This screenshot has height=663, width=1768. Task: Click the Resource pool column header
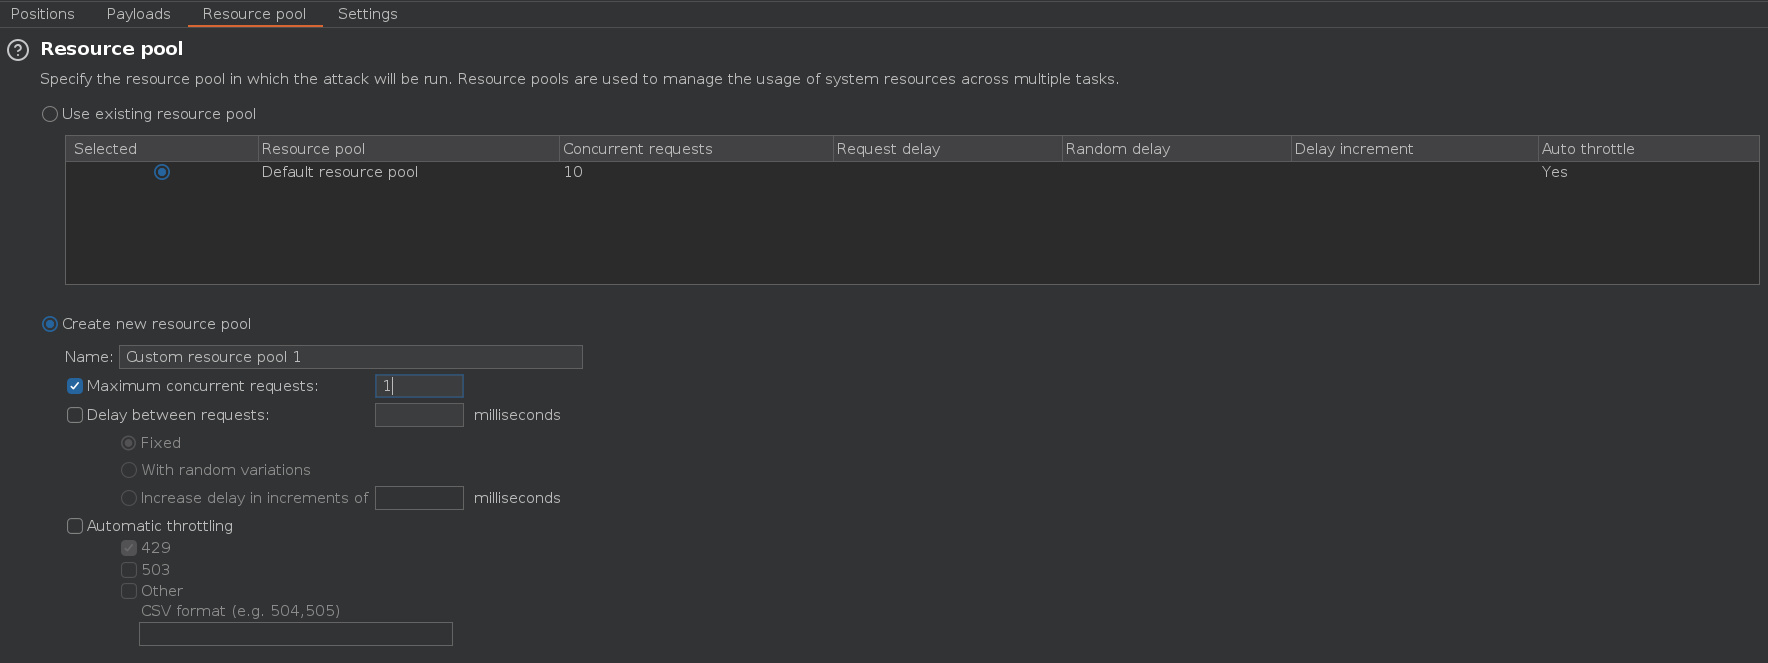click(313, 149)
